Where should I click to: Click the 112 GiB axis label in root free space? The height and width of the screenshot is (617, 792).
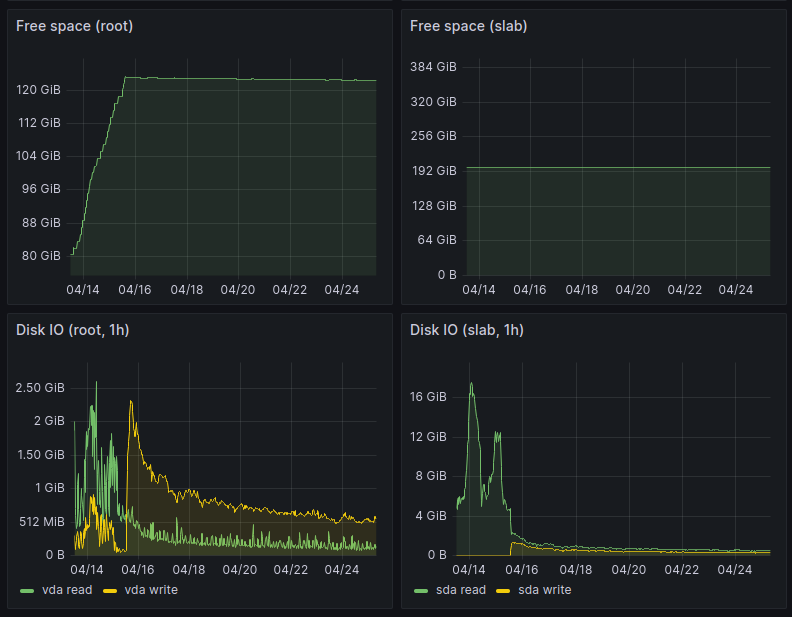point(39,123)
